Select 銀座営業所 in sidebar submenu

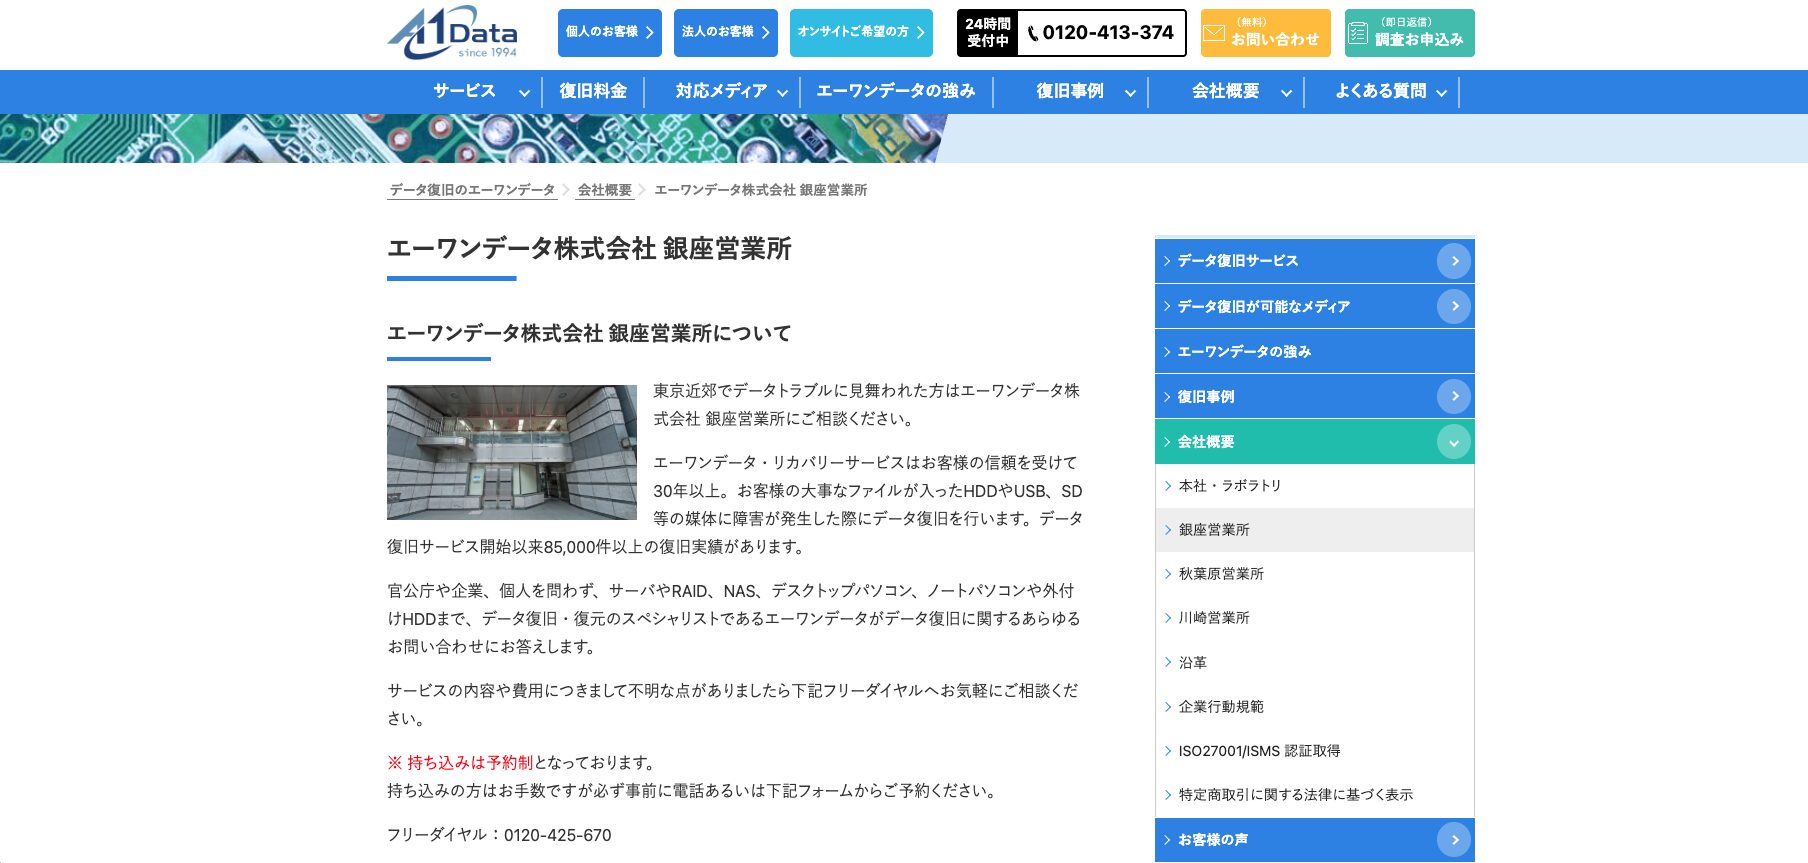pos(1314,530)
